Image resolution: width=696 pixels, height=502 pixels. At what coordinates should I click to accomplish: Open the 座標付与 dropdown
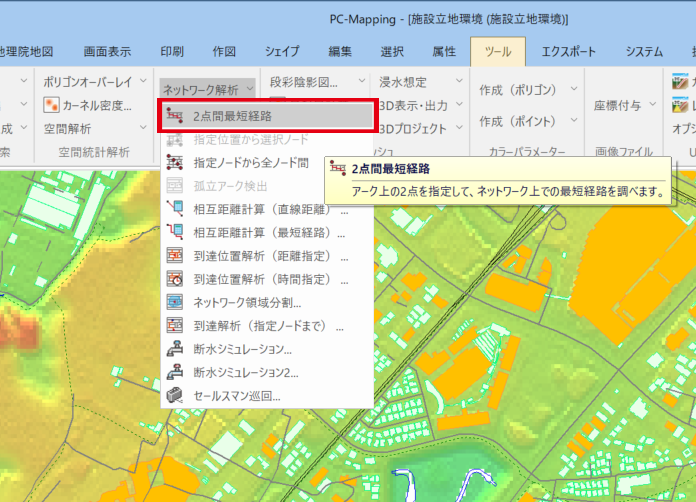[x=624, y=105]
